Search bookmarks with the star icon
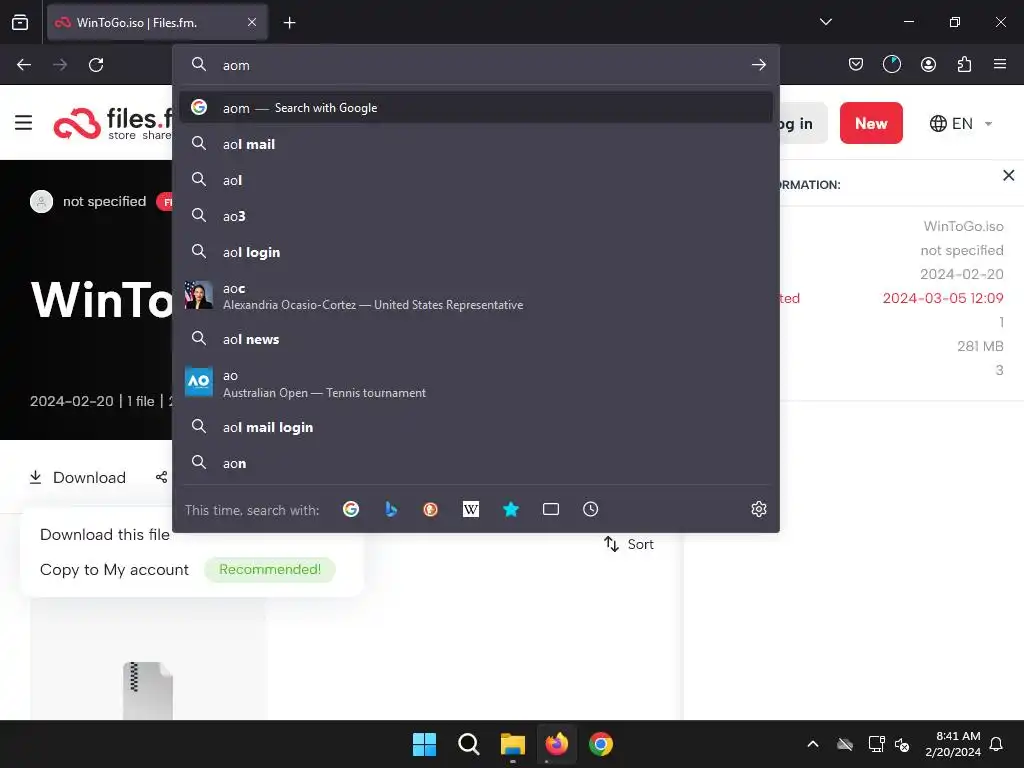 (511, 509)
